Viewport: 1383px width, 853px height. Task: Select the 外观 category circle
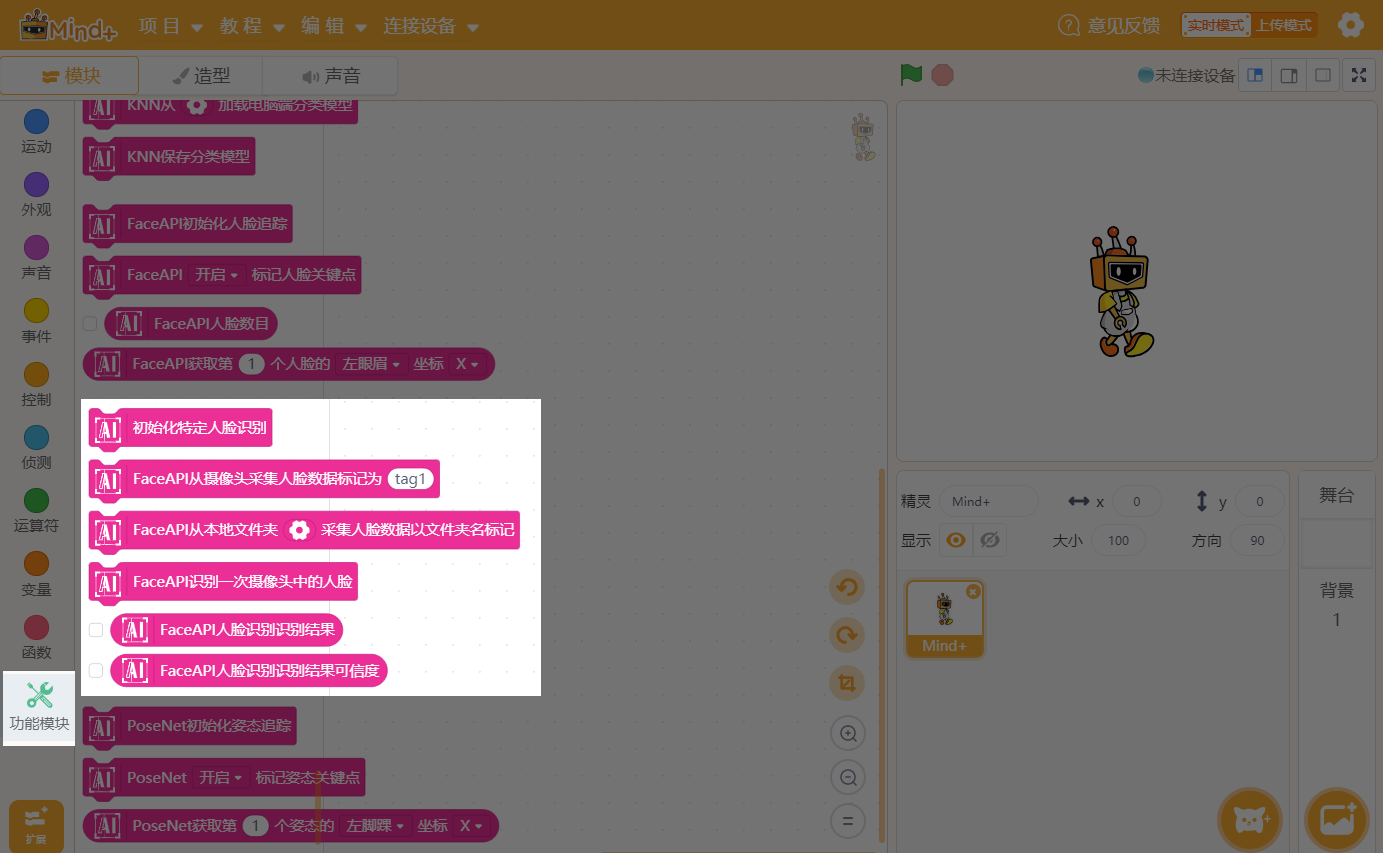coord(36,185)
